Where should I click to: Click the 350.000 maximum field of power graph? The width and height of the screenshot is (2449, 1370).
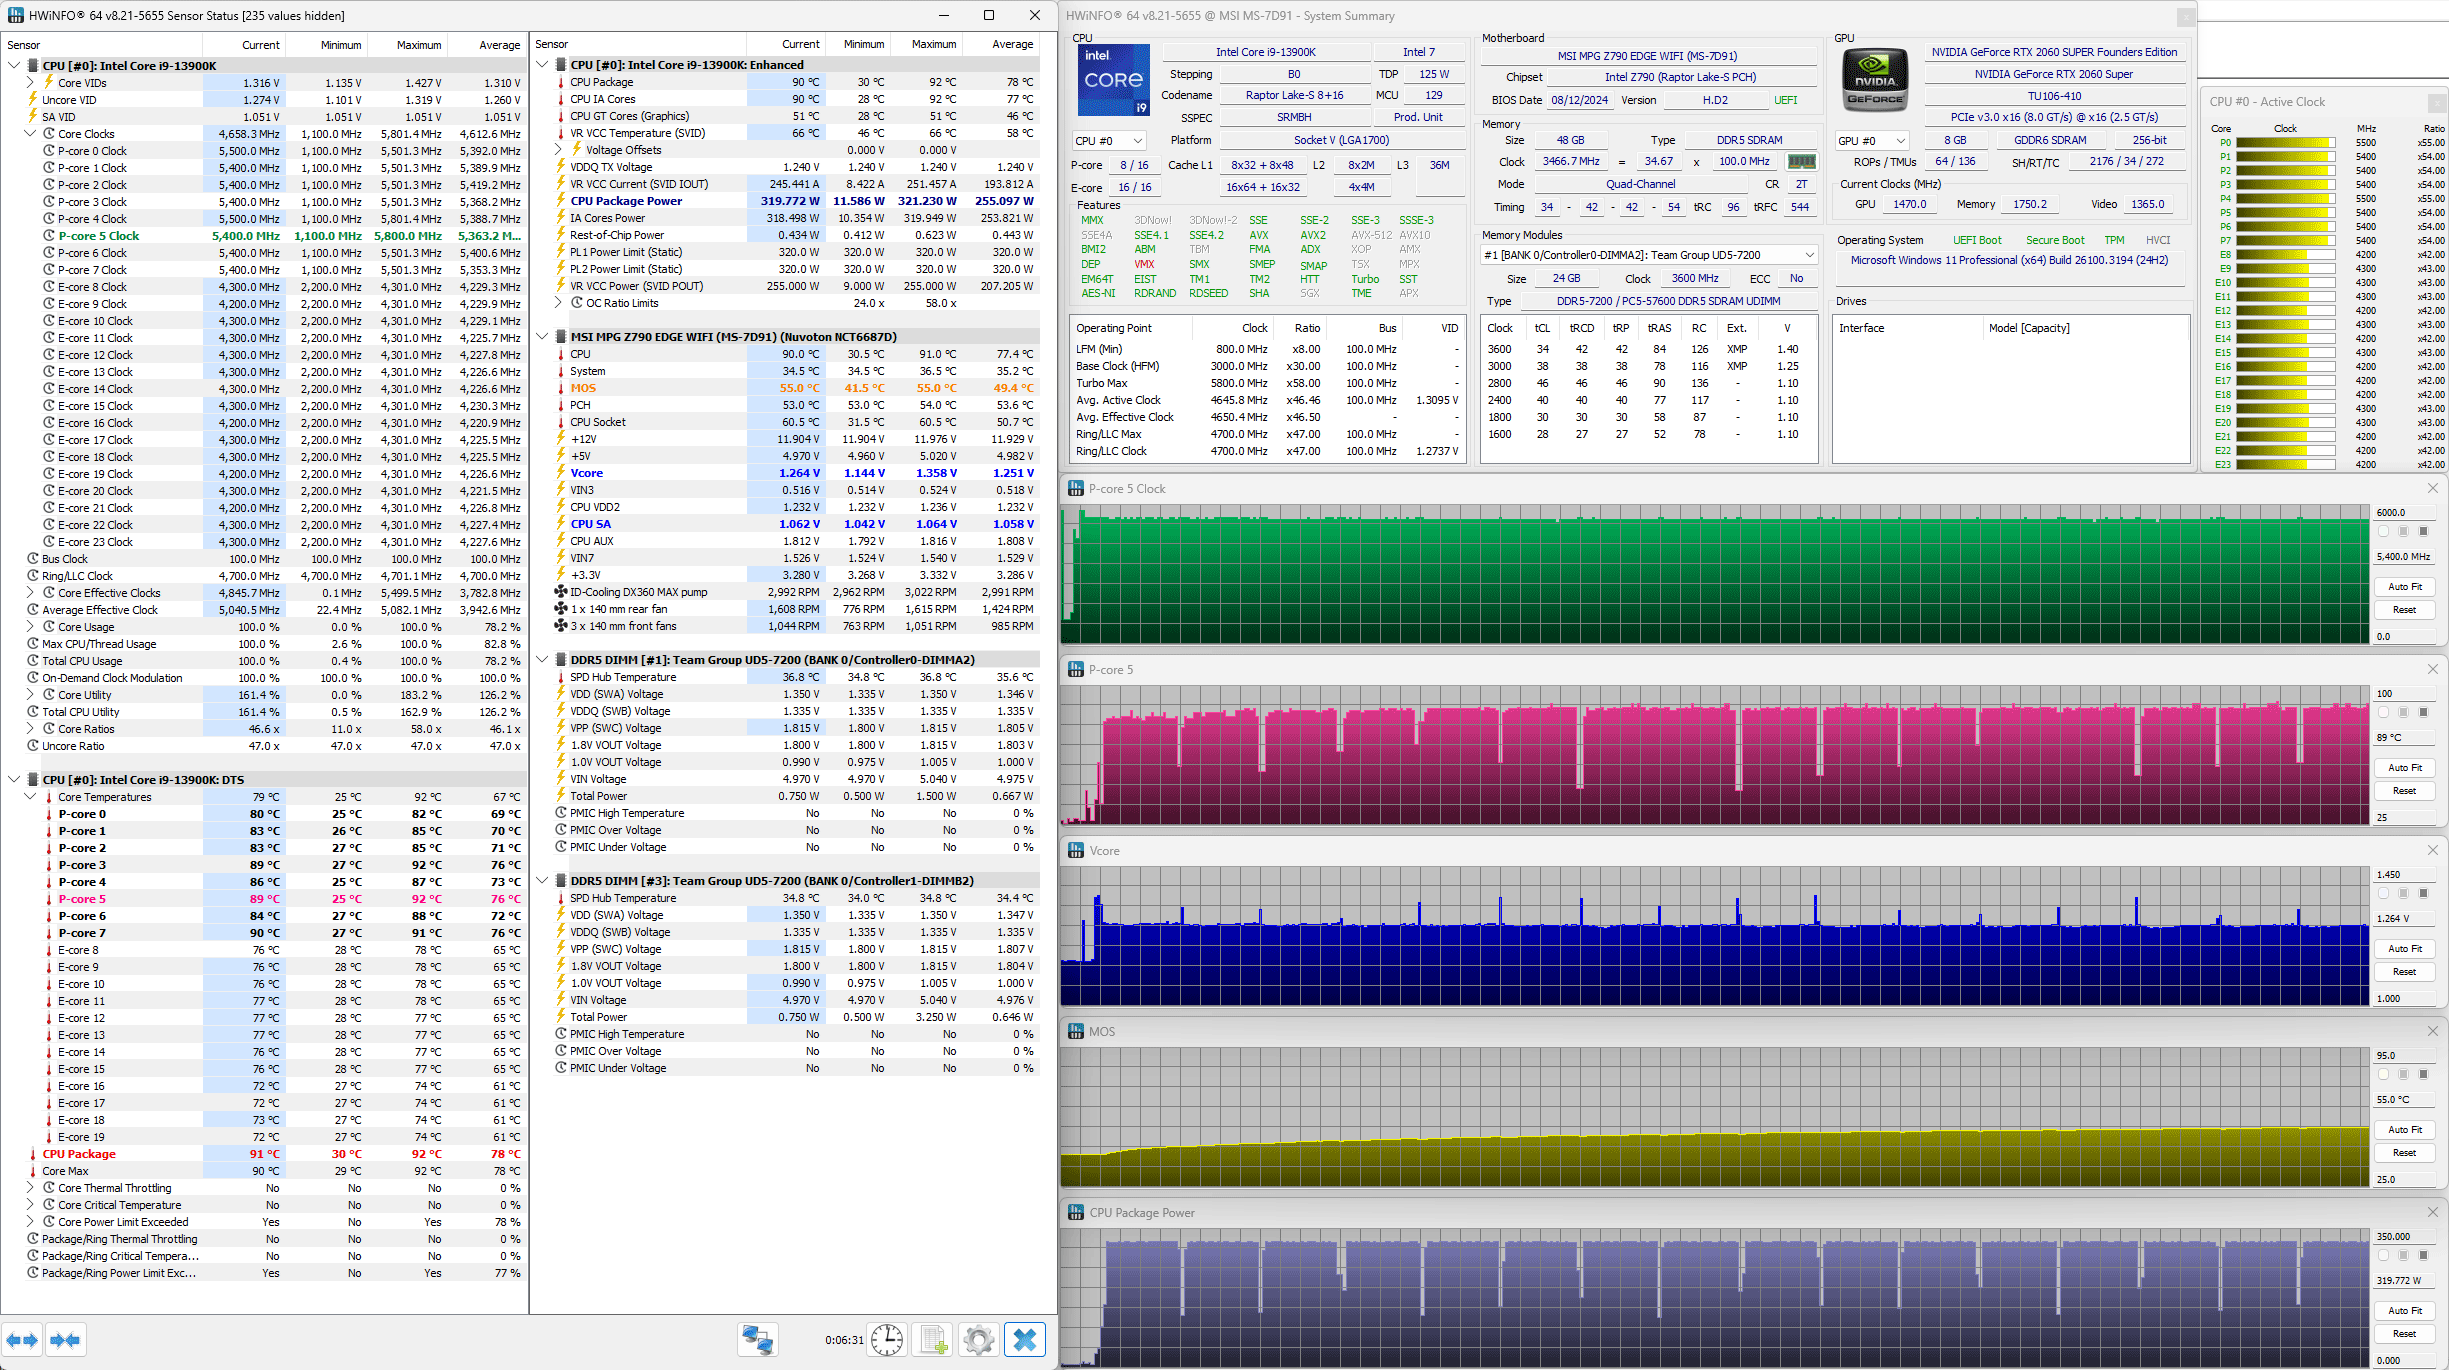pyautogui.click(x=2404, y=1237)
